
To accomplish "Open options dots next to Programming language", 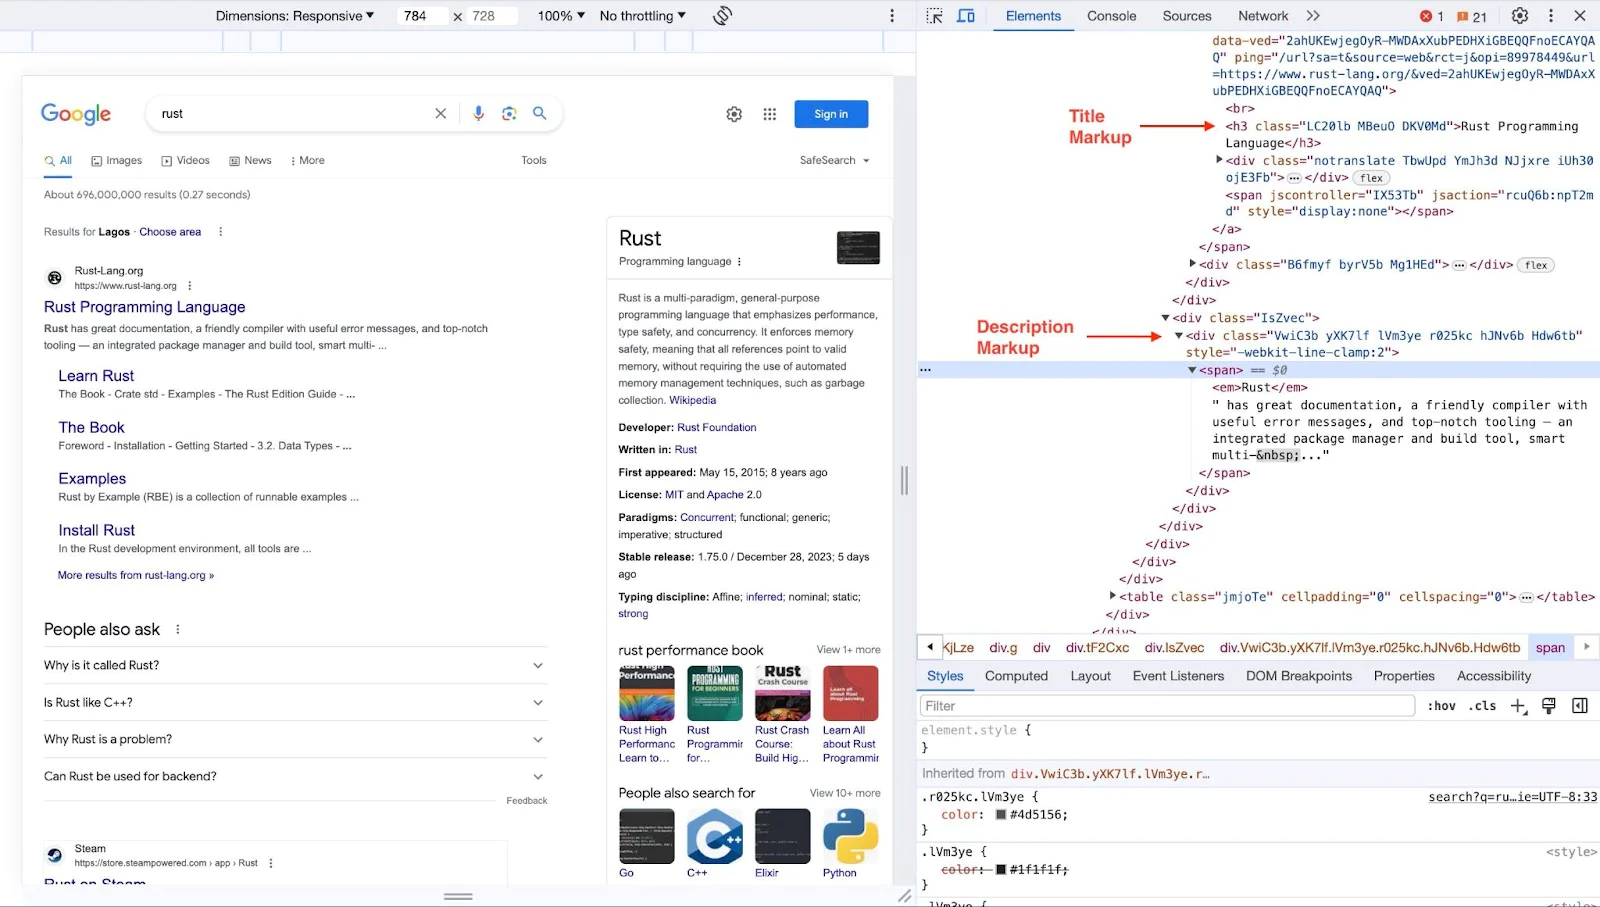I will click(x=739, y=262).
